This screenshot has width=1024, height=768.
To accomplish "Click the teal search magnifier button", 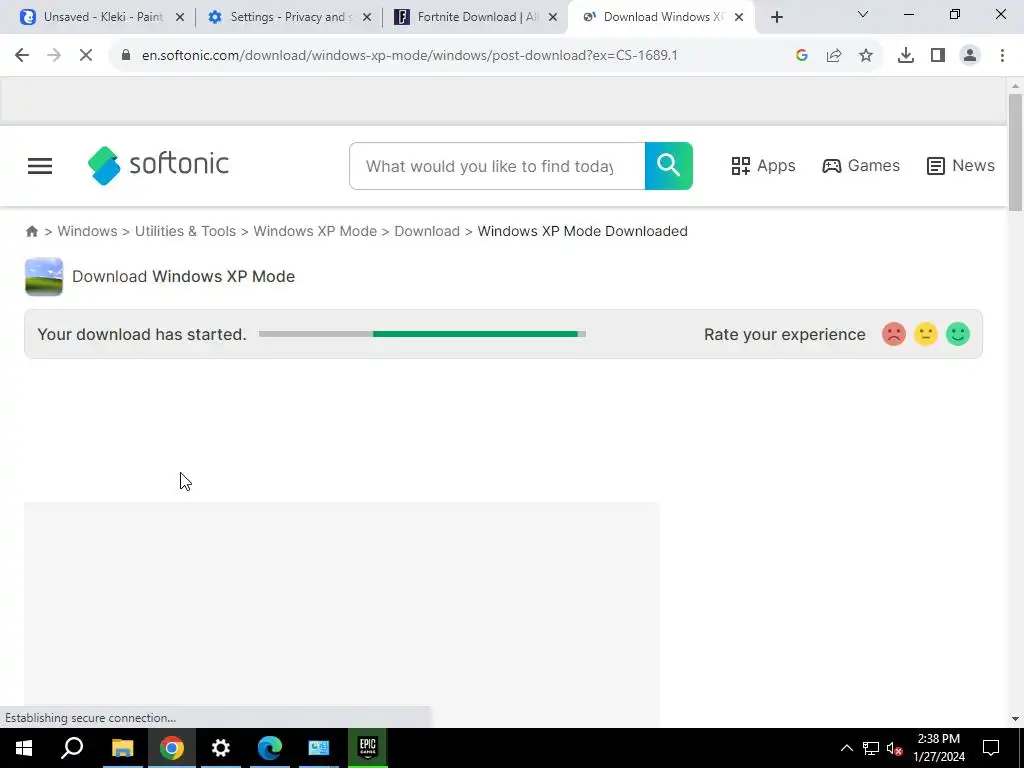I will click(668, 166).
